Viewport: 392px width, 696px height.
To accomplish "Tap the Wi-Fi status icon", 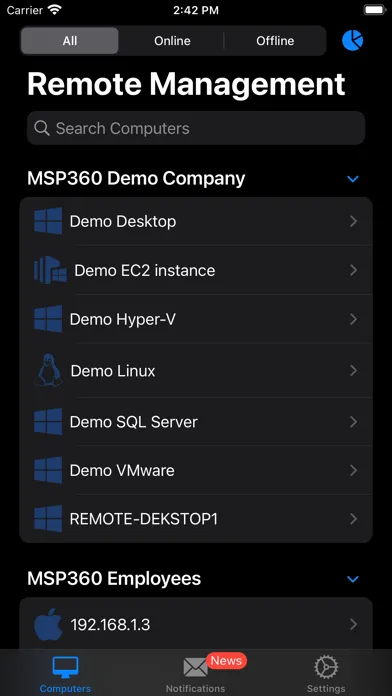I will click(x=55, y=10).
